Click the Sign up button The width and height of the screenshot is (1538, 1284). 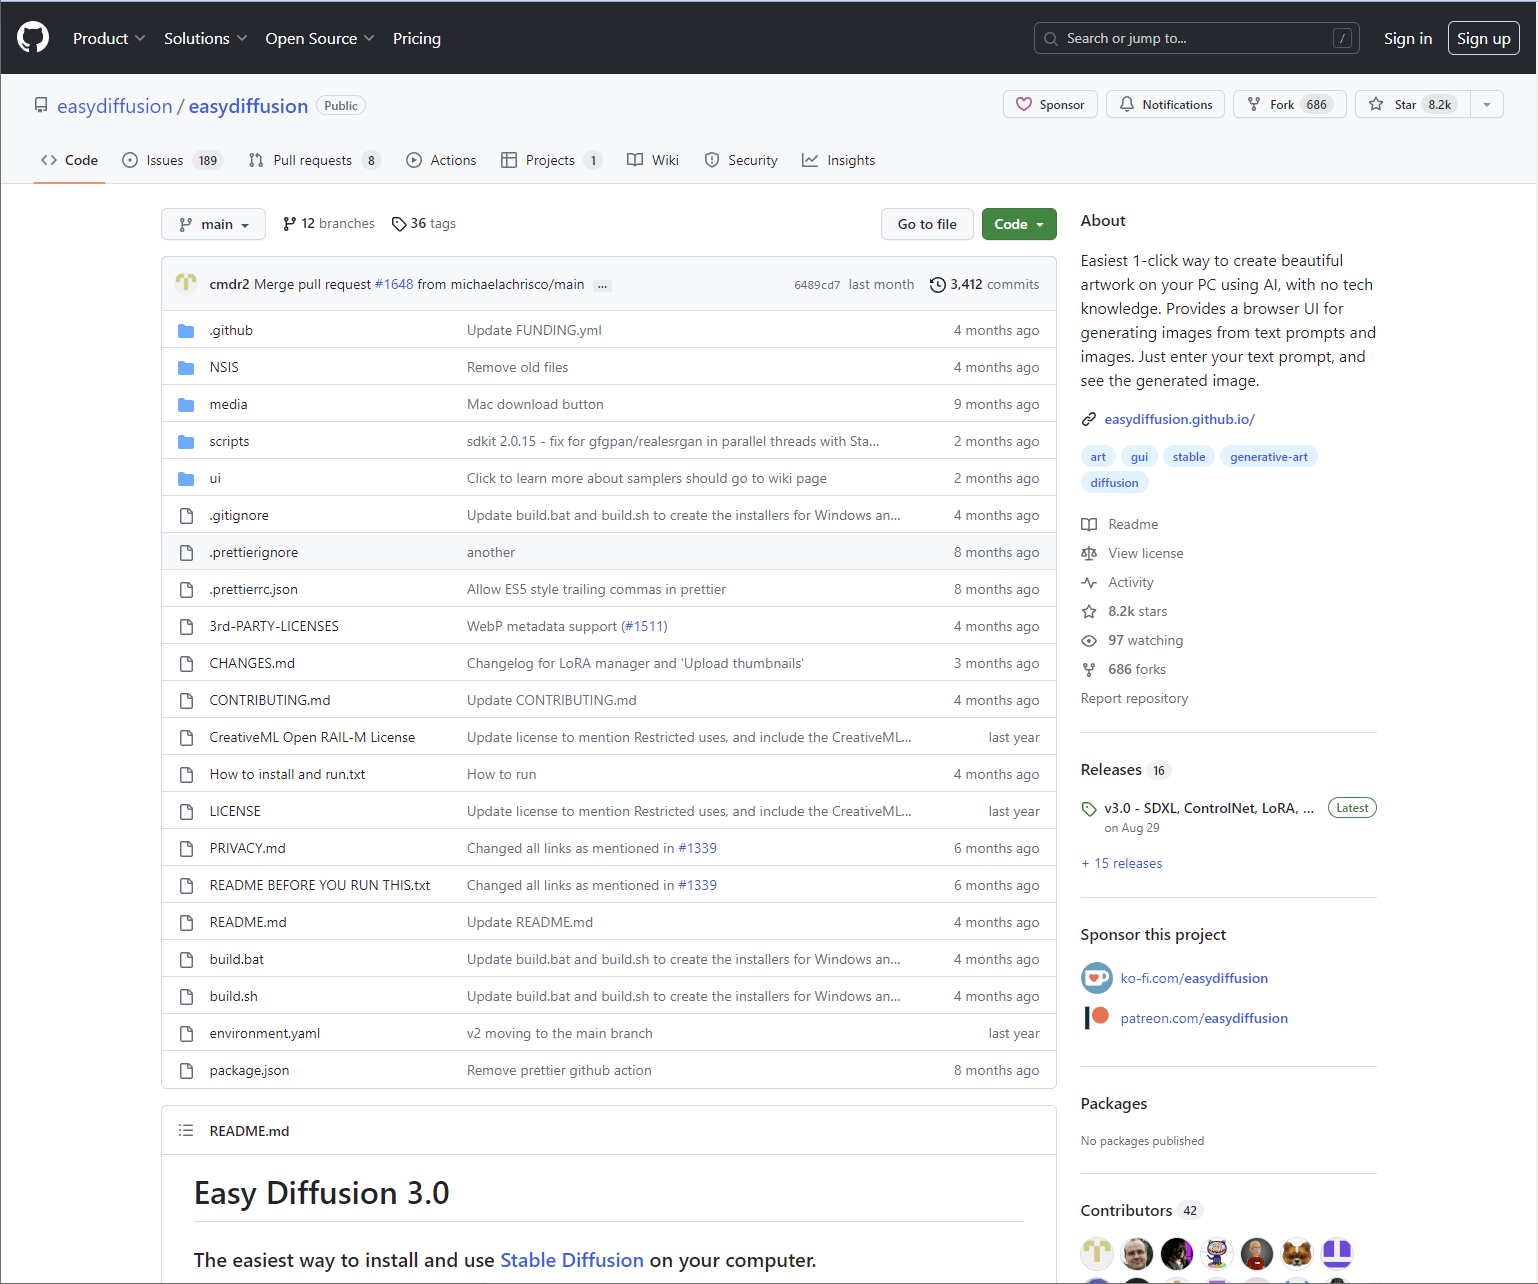pos(1483,38)
